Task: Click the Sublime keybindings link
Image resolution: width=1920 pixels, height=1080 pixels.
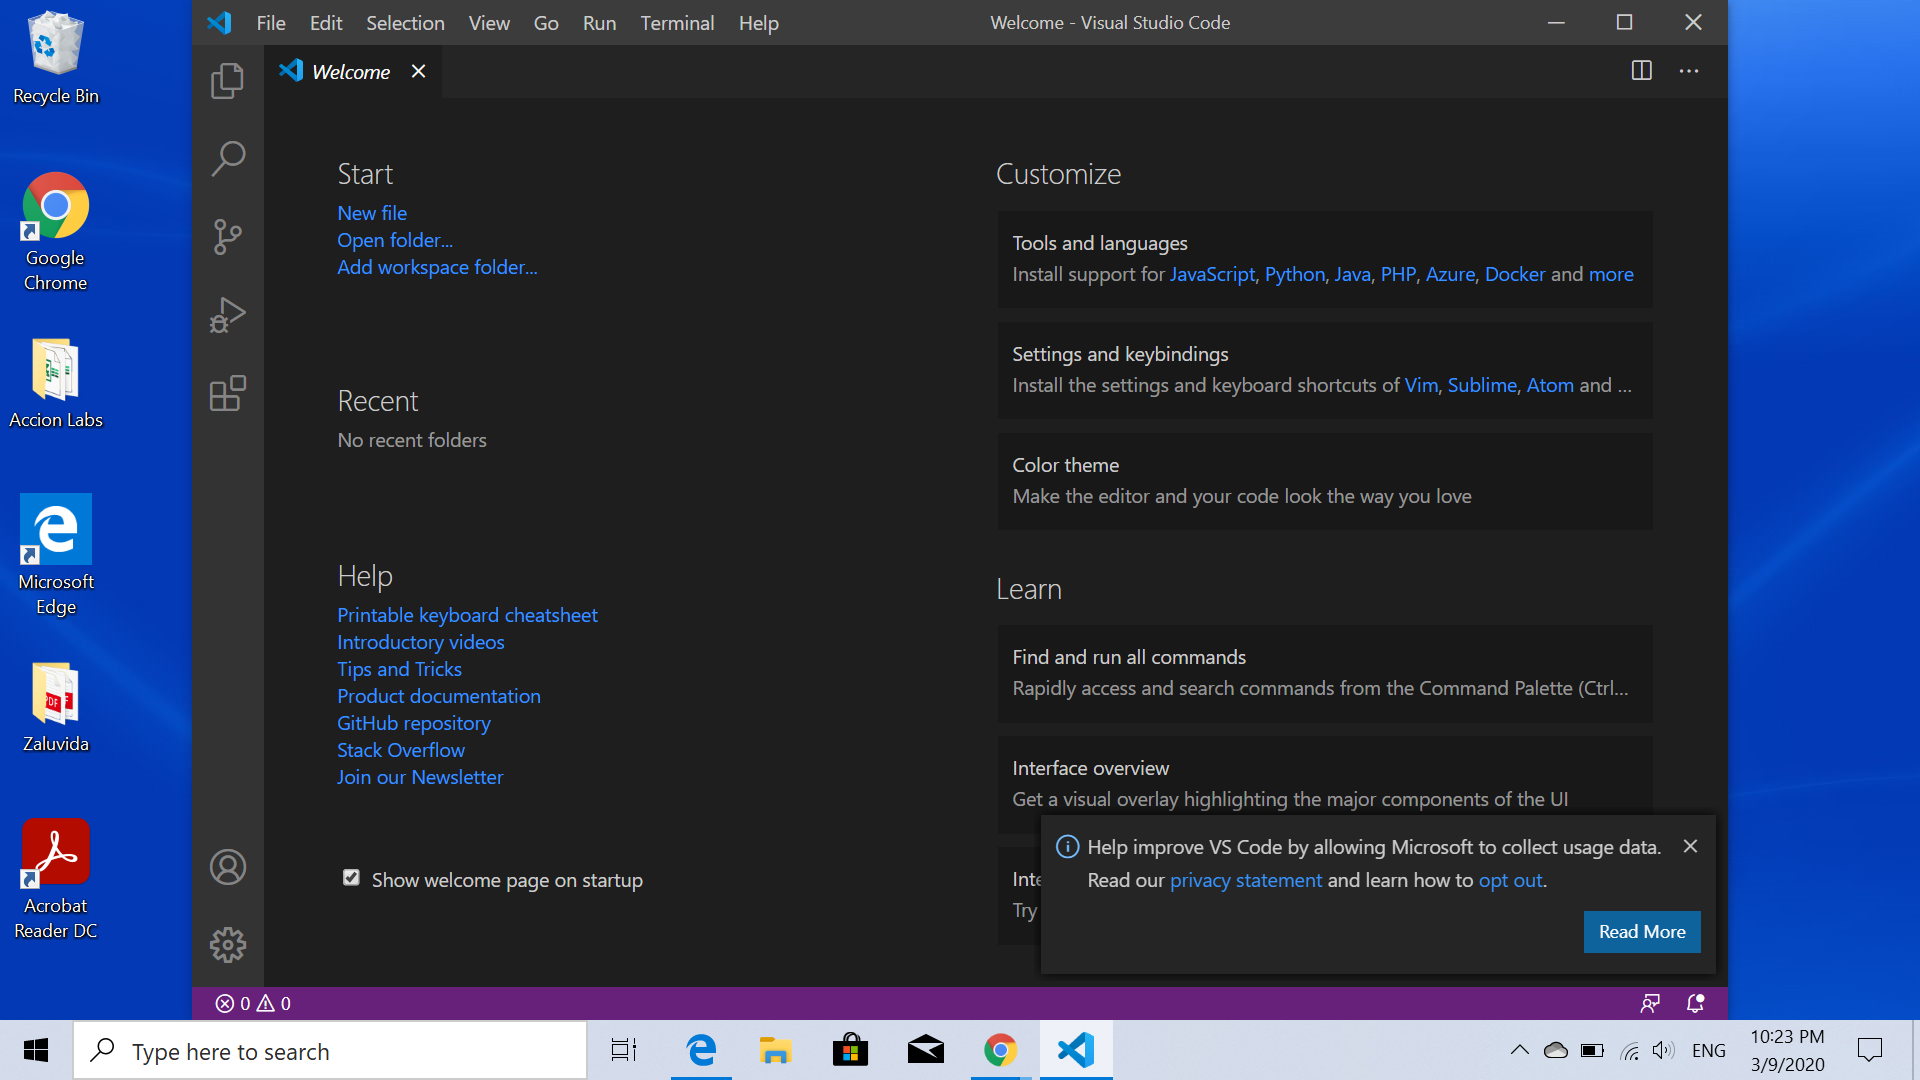Action: [x=1482, y=385]
